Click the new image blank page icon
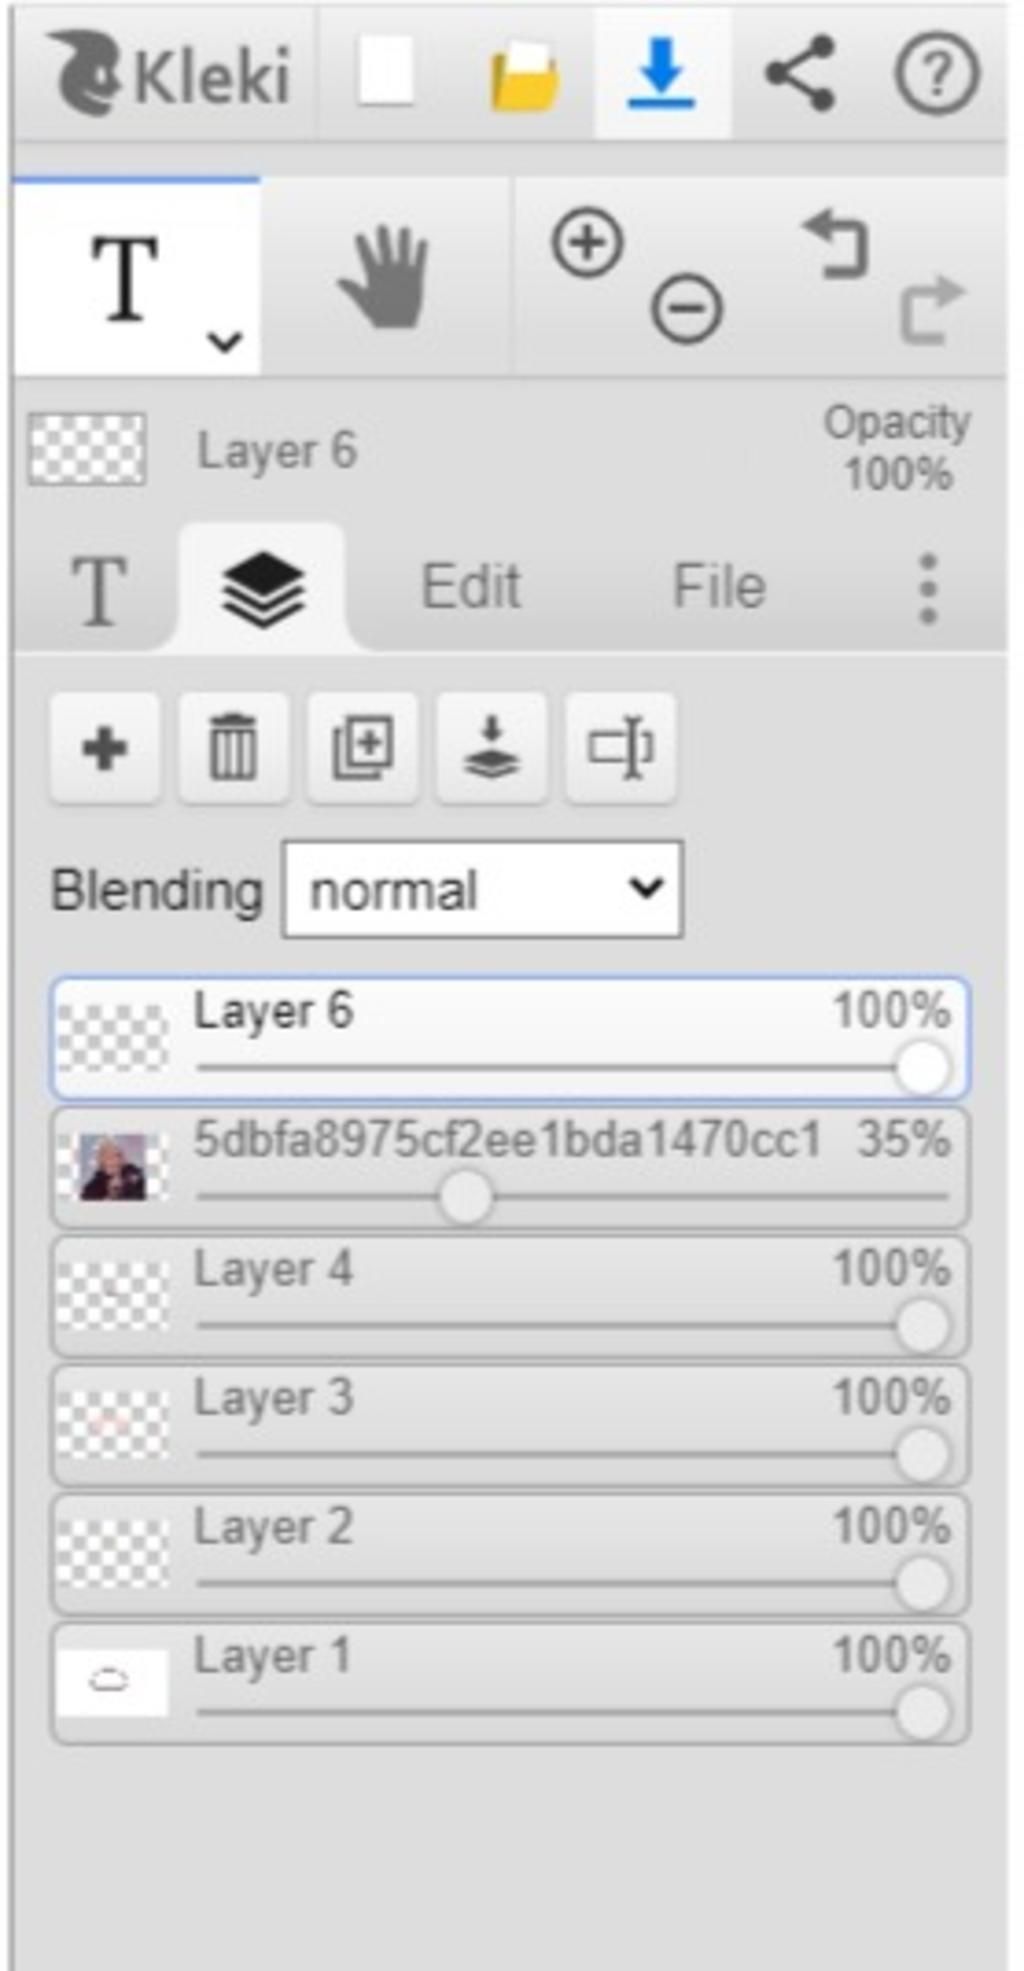 386,72
